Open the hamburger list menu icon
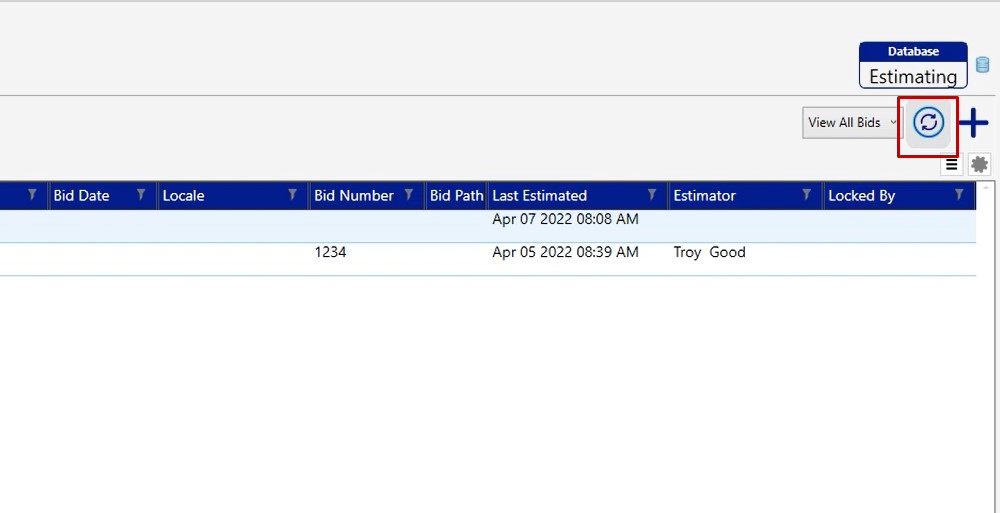1000x513 pixels. (x=951, y=165)
